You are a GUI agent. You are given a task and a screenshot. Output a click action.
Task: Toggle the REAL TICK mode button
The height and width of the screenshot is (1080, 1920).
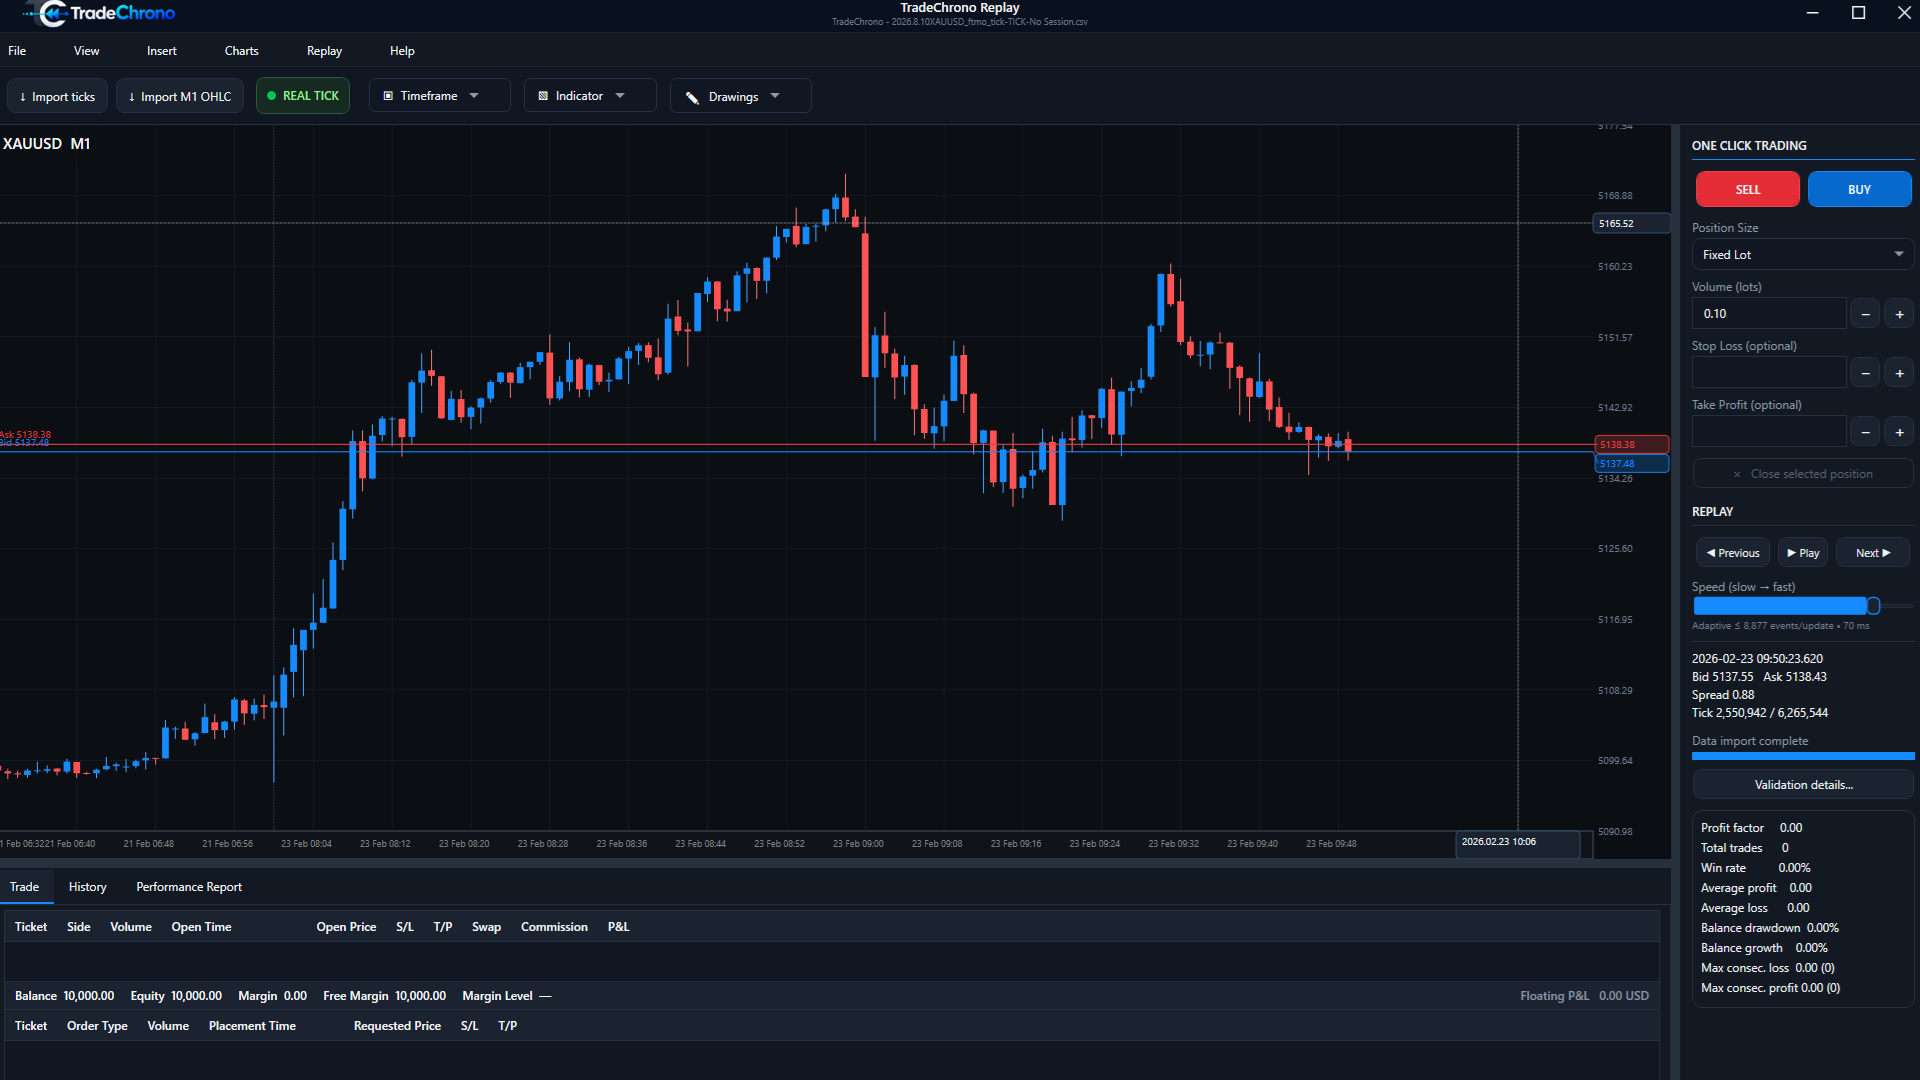pos(303,96)
